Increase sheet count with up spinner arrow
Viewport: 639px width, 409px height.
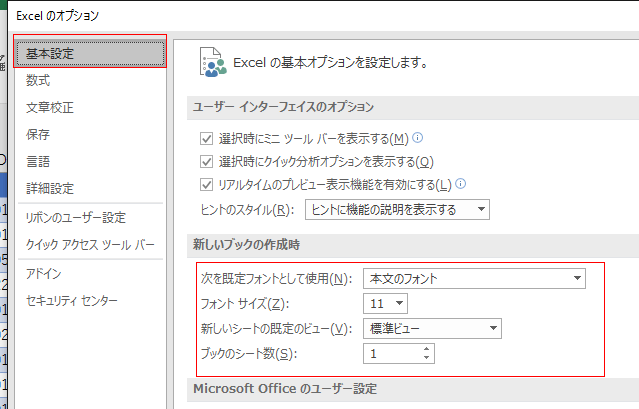[x=426, y=349]
